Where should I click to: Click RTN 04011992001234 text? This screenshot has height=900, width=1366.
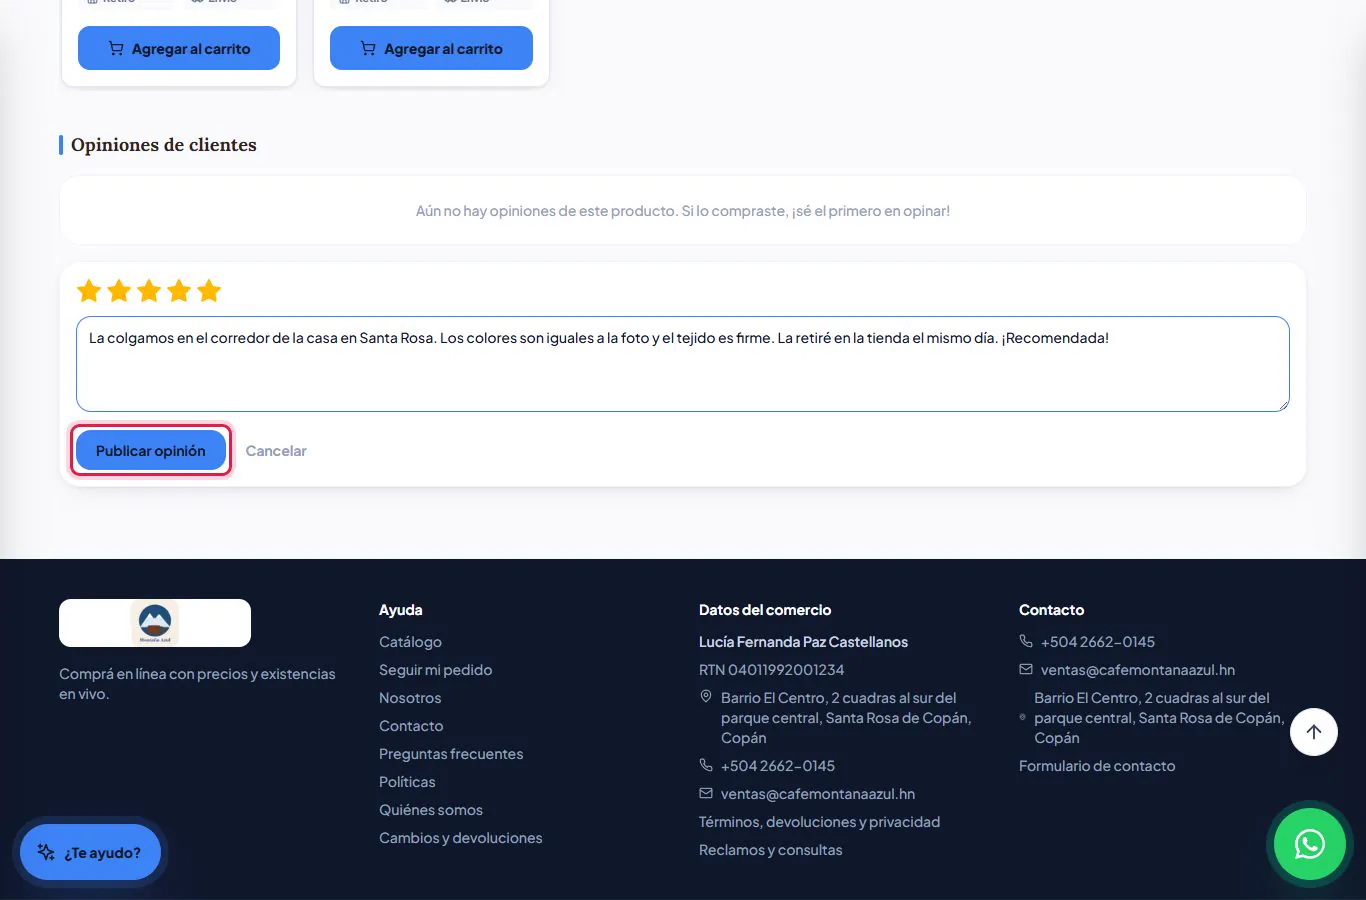tap(771, 670)
